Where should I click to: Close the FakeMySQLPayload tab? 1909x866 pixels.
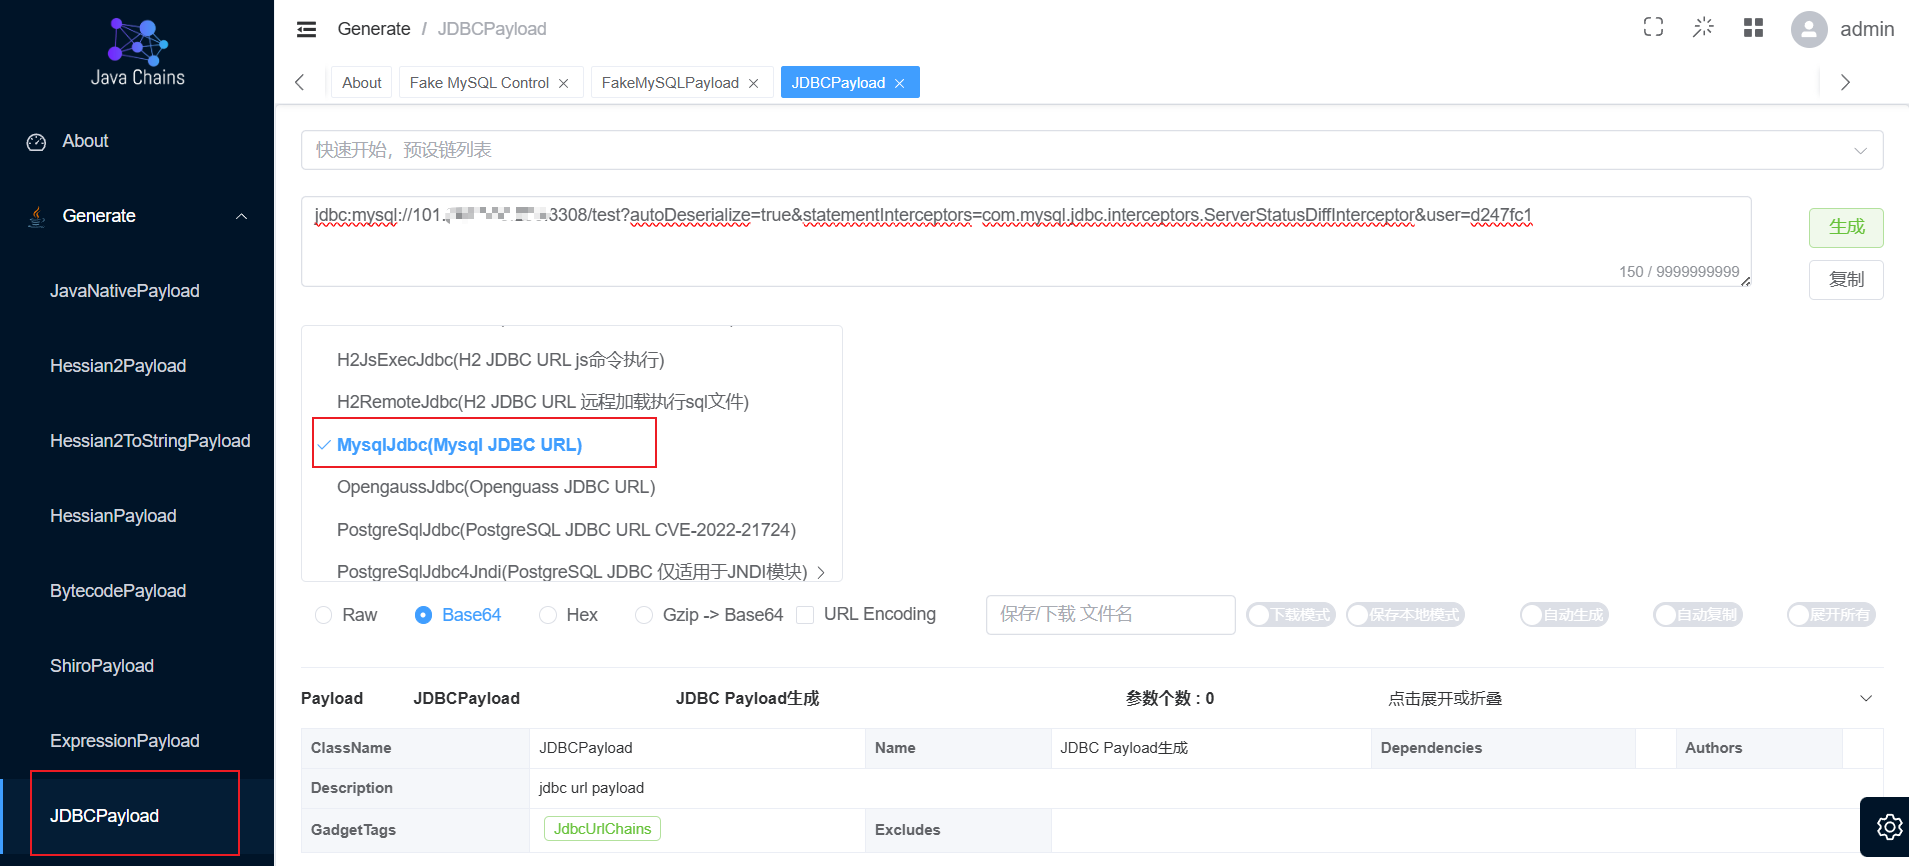pyautogui.click(x=754, y=83)
